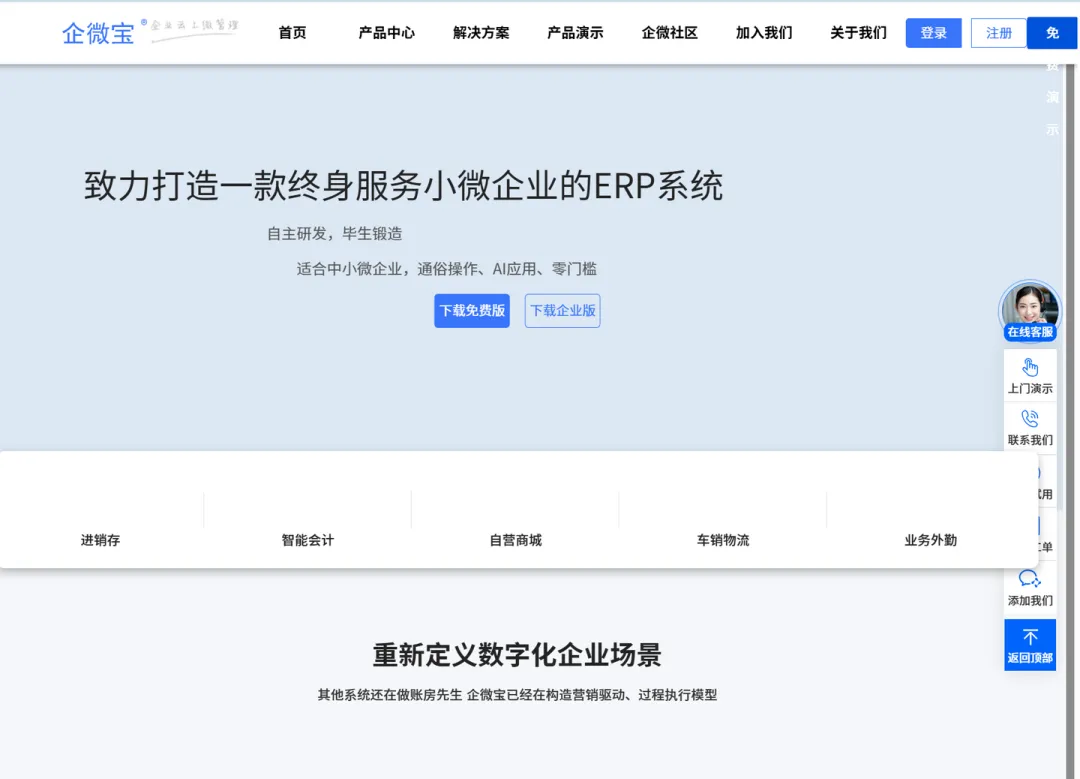
Task: Click the 下载企业版 button
Action: (x=563, y=311)
